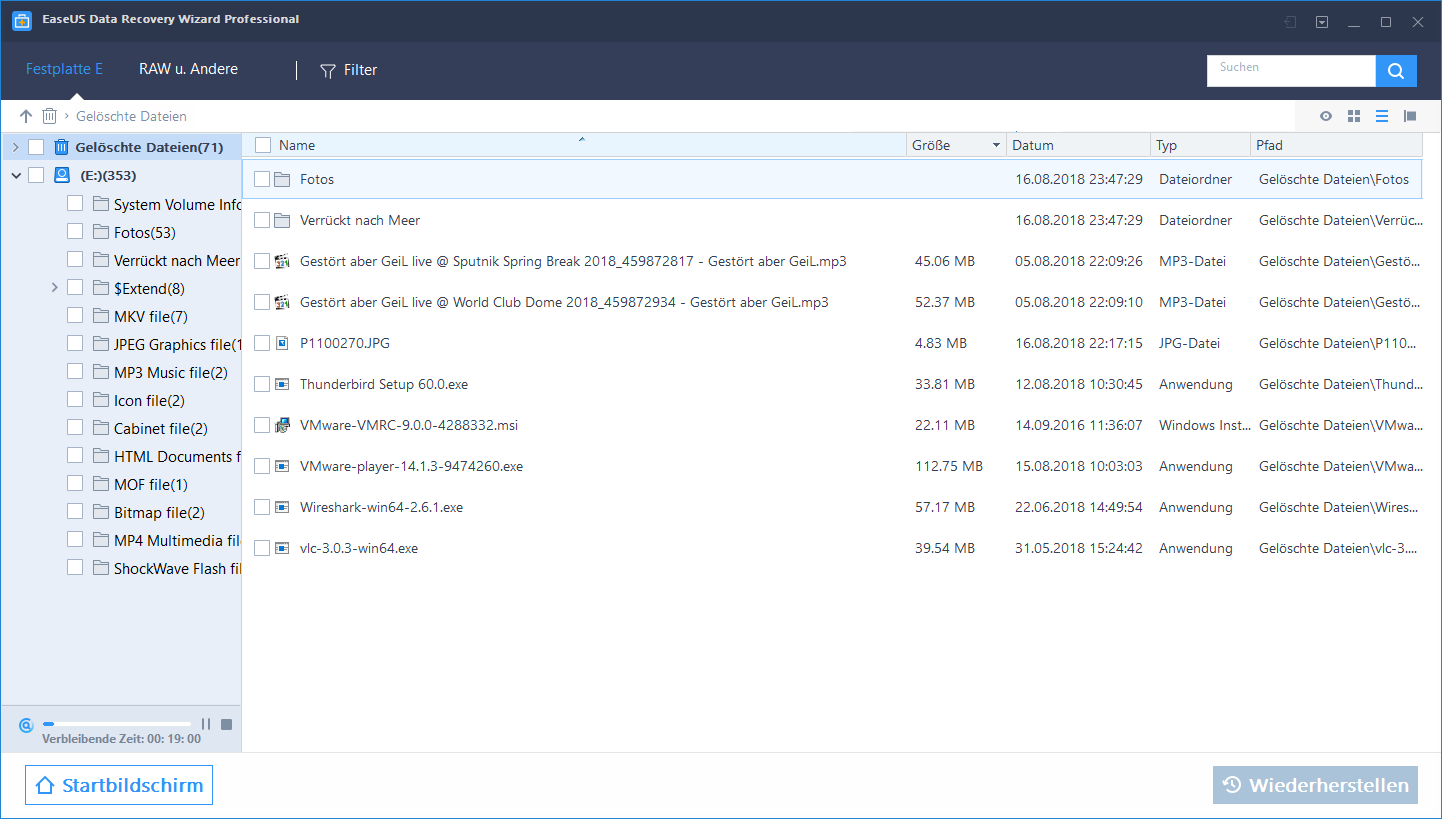Switch to the RAW u. Andere tab

point(188,69)
